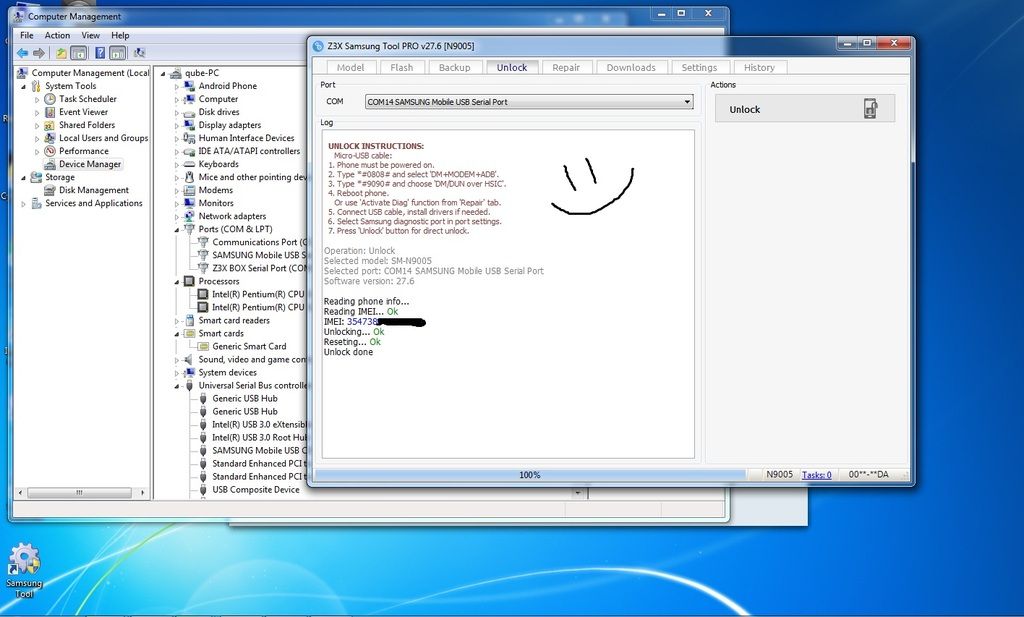Click the Back arrow in Computer Management toolbar
This screenshot has width=1024, height=617.
(x=22, y=53)
